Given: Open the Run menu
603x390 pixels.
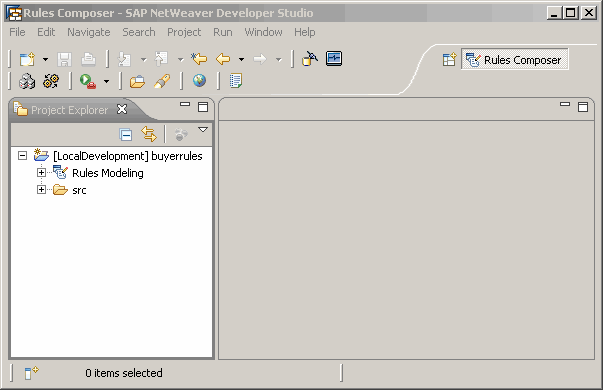Looking at the screenshot, I should [223, 32].
